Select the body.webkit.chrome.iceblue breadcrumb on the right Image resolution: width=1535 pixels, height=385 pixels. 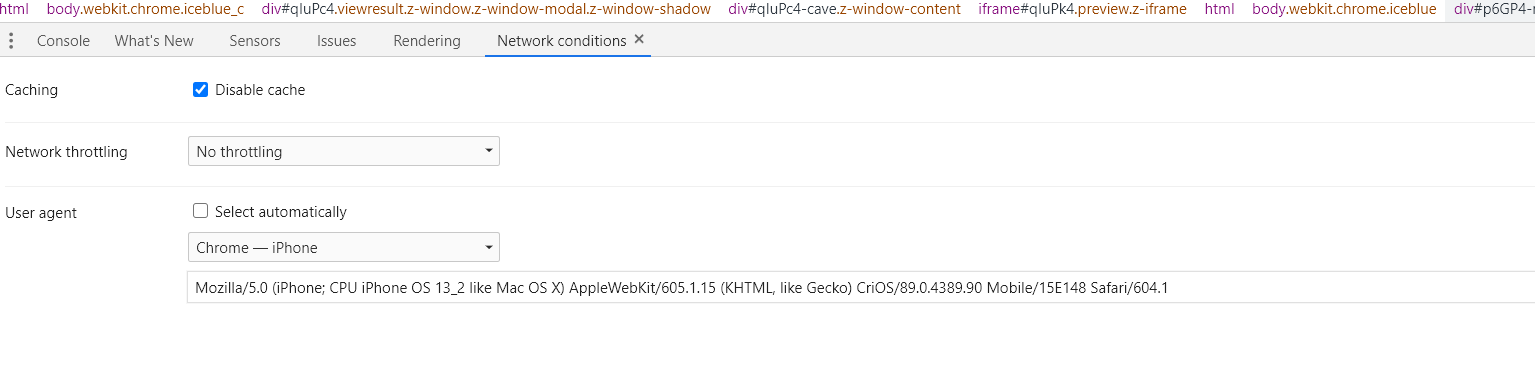click(x=1344, y=9)
